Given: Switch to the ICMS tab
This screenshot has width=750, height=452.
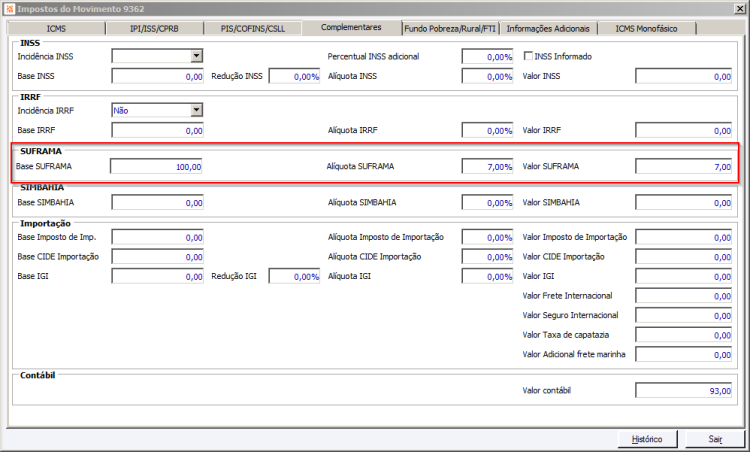Looking at the screenshot, I should (x=56, y=29).
